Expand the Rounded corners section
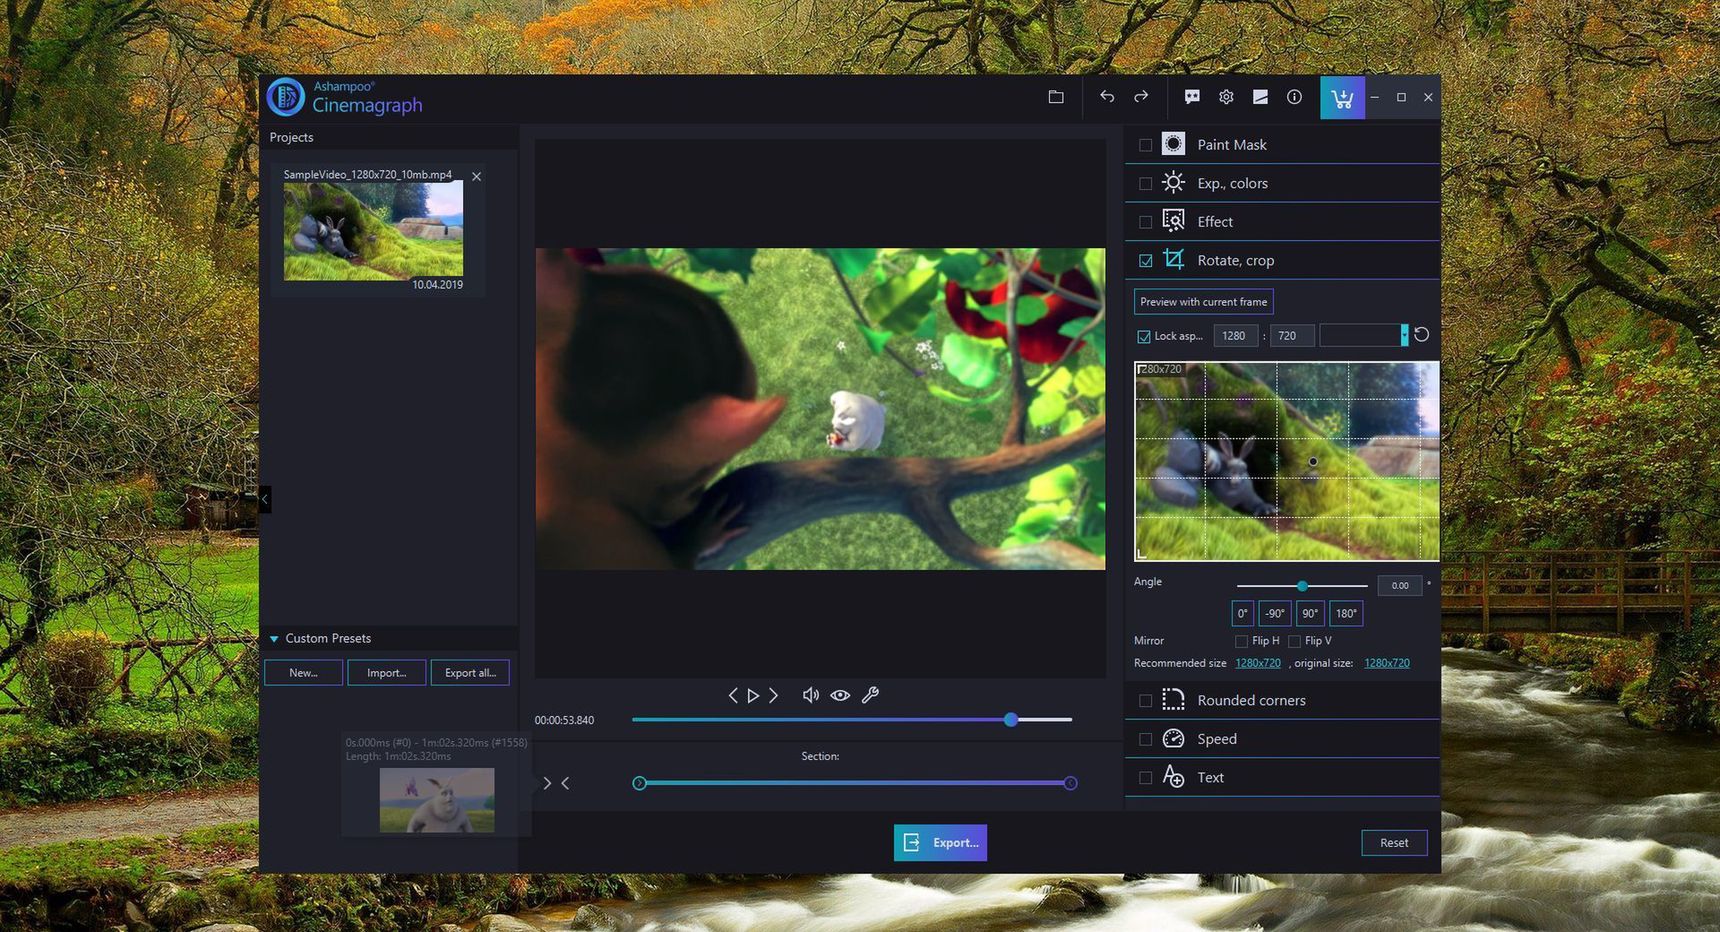The width and height of the screenshot is (1720, 932). (1282, 700)
